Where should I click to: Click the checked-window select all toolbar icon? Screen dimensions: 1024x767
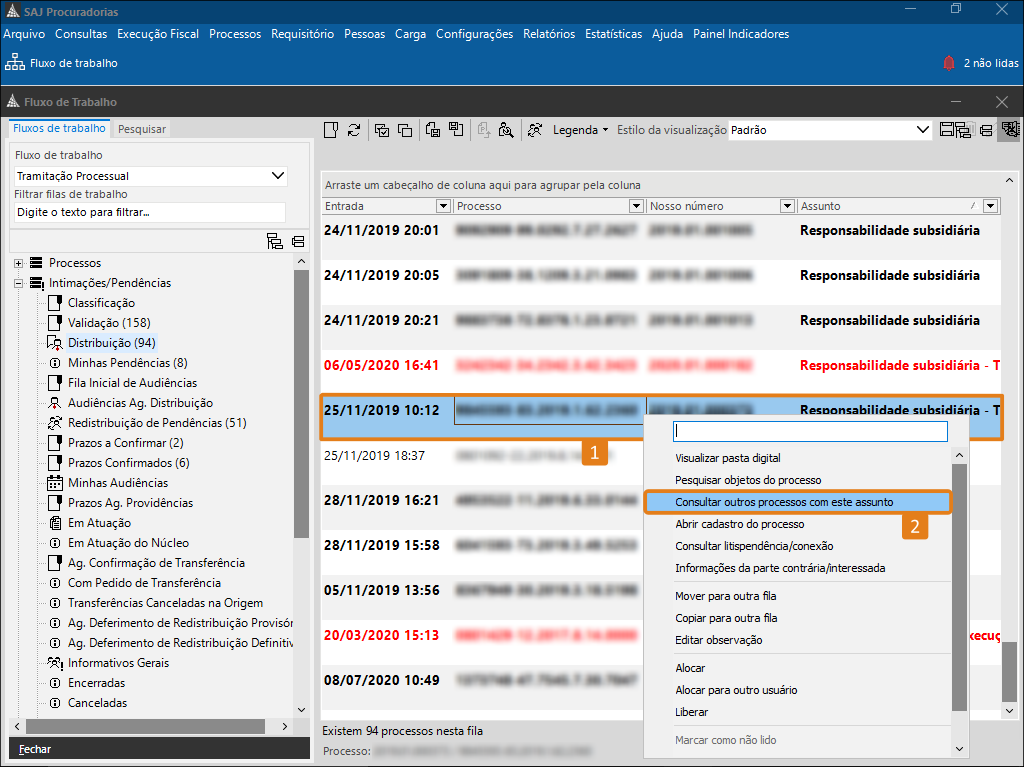[x=381, y=130]
